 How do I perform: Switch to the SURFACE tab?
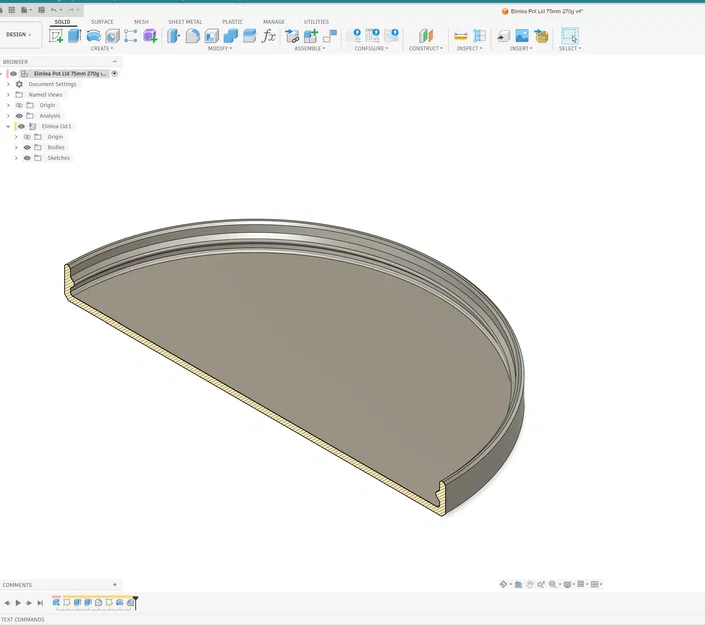click(102, 22)
